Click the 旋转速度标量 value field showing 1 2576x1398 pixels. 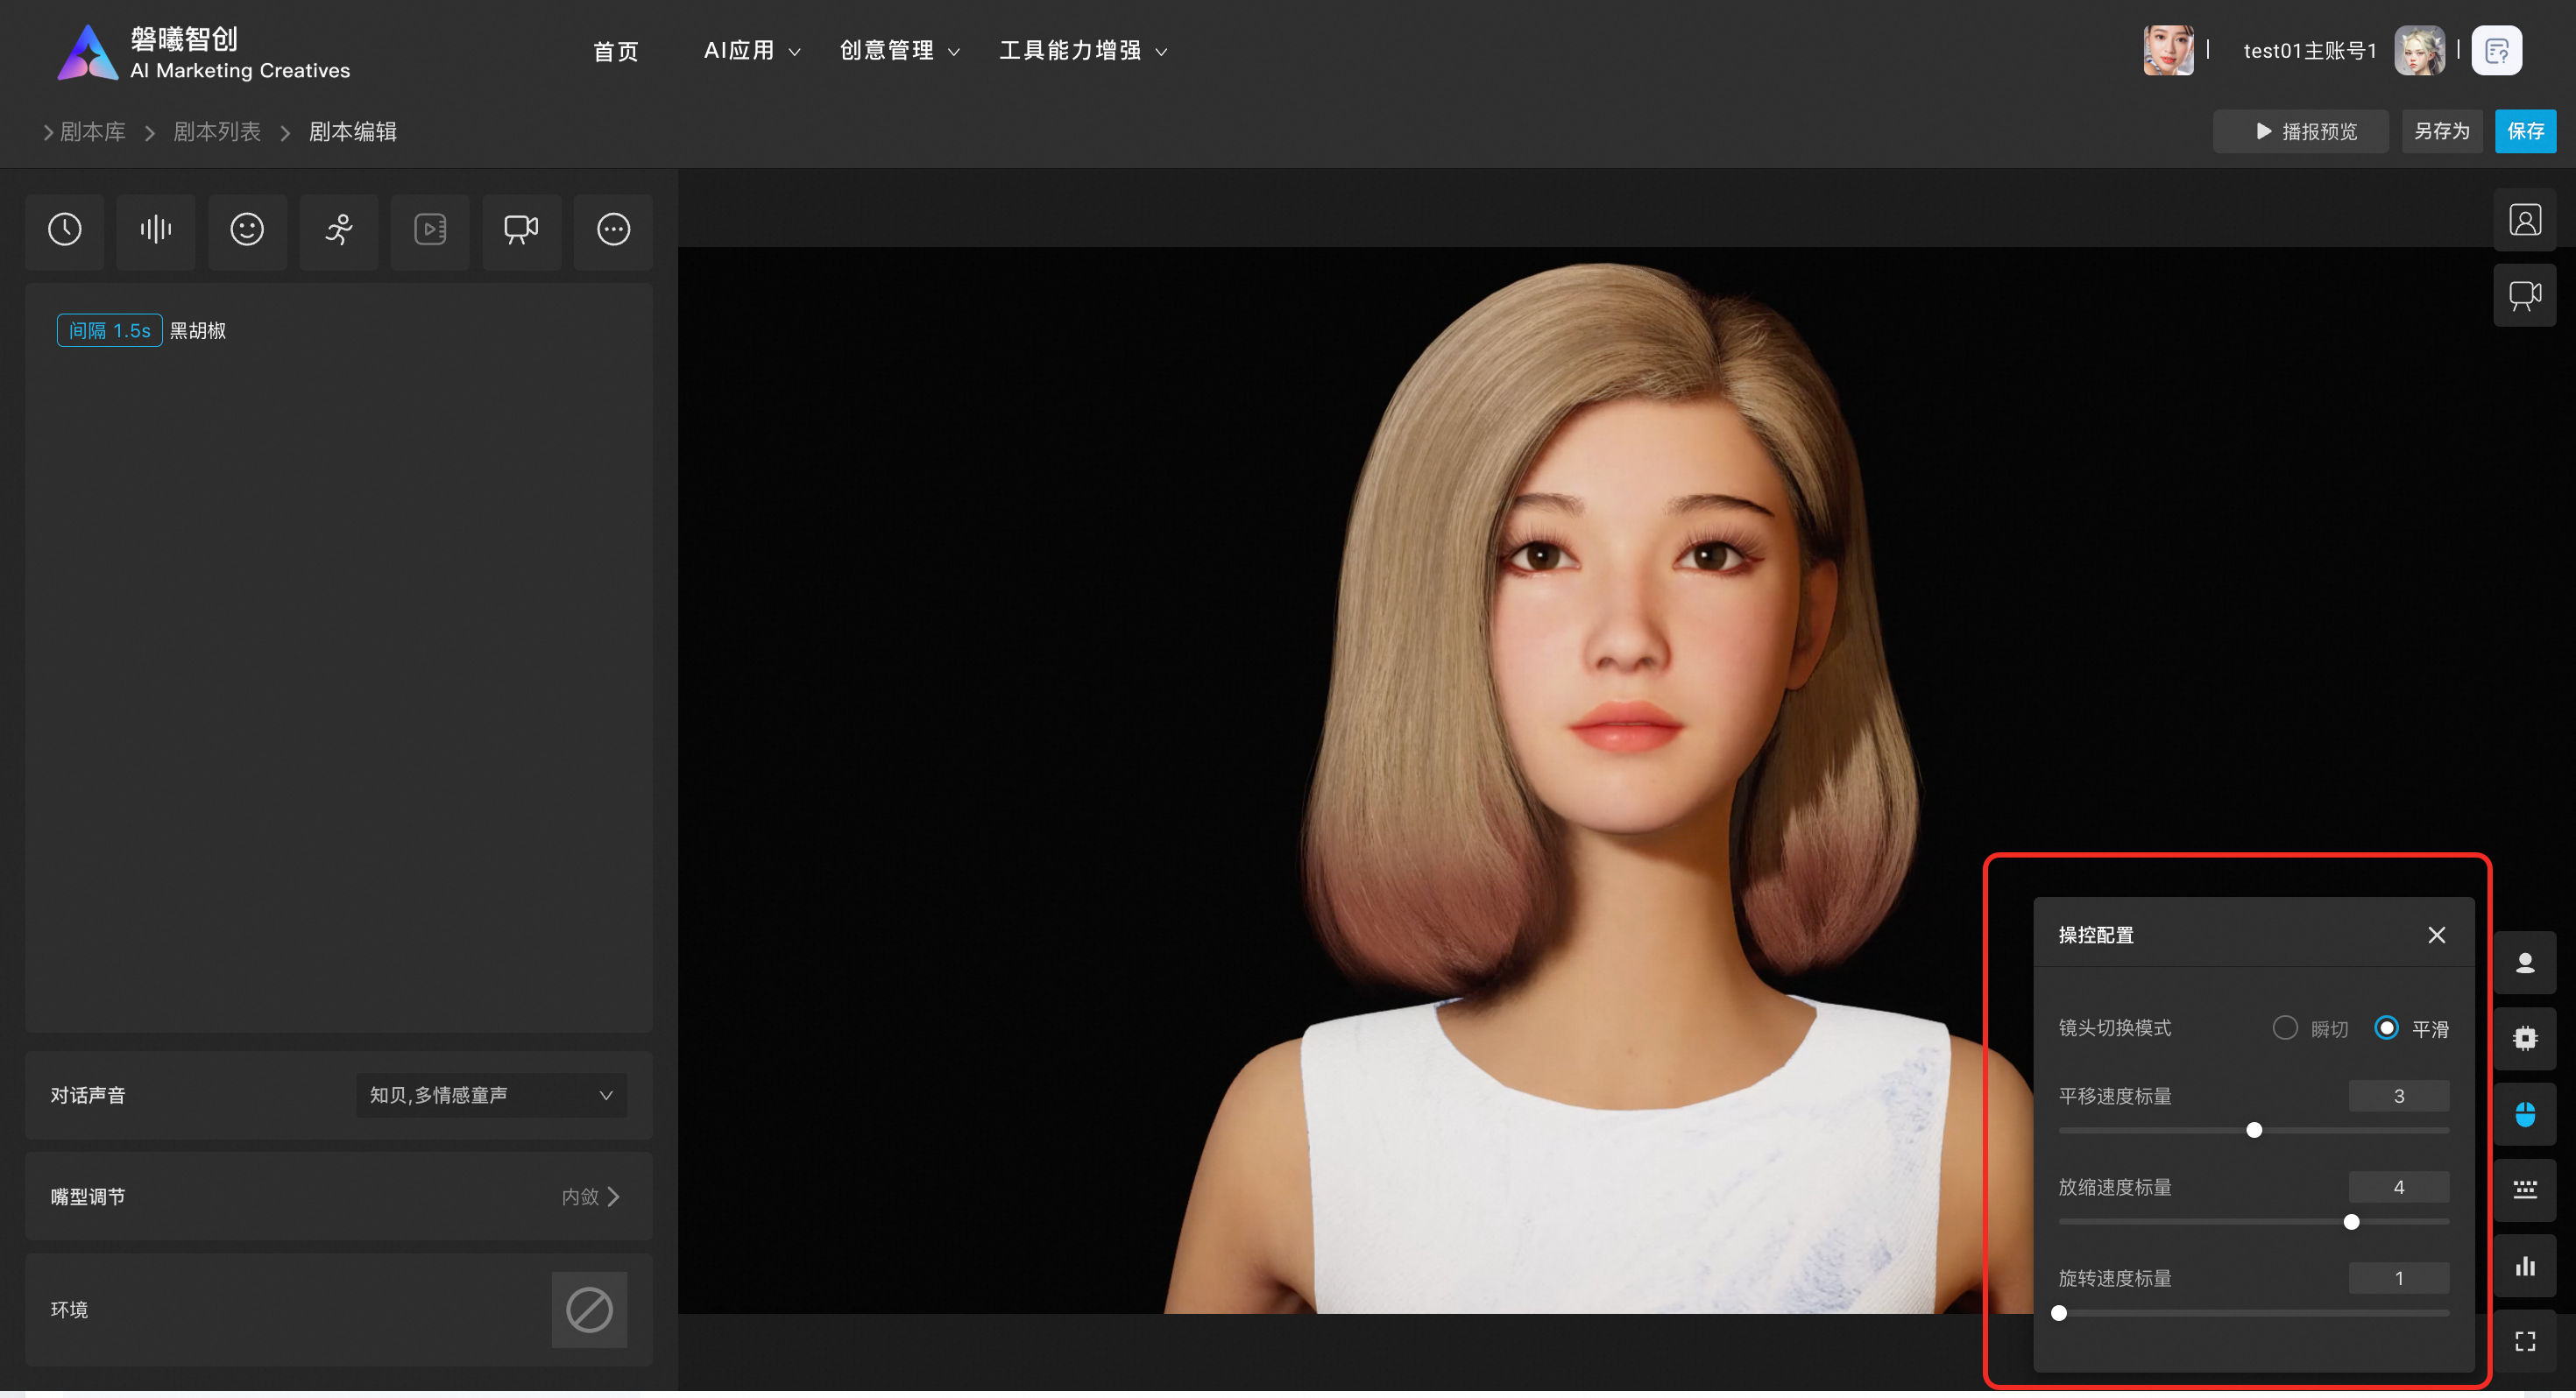coord(2398,1278)
